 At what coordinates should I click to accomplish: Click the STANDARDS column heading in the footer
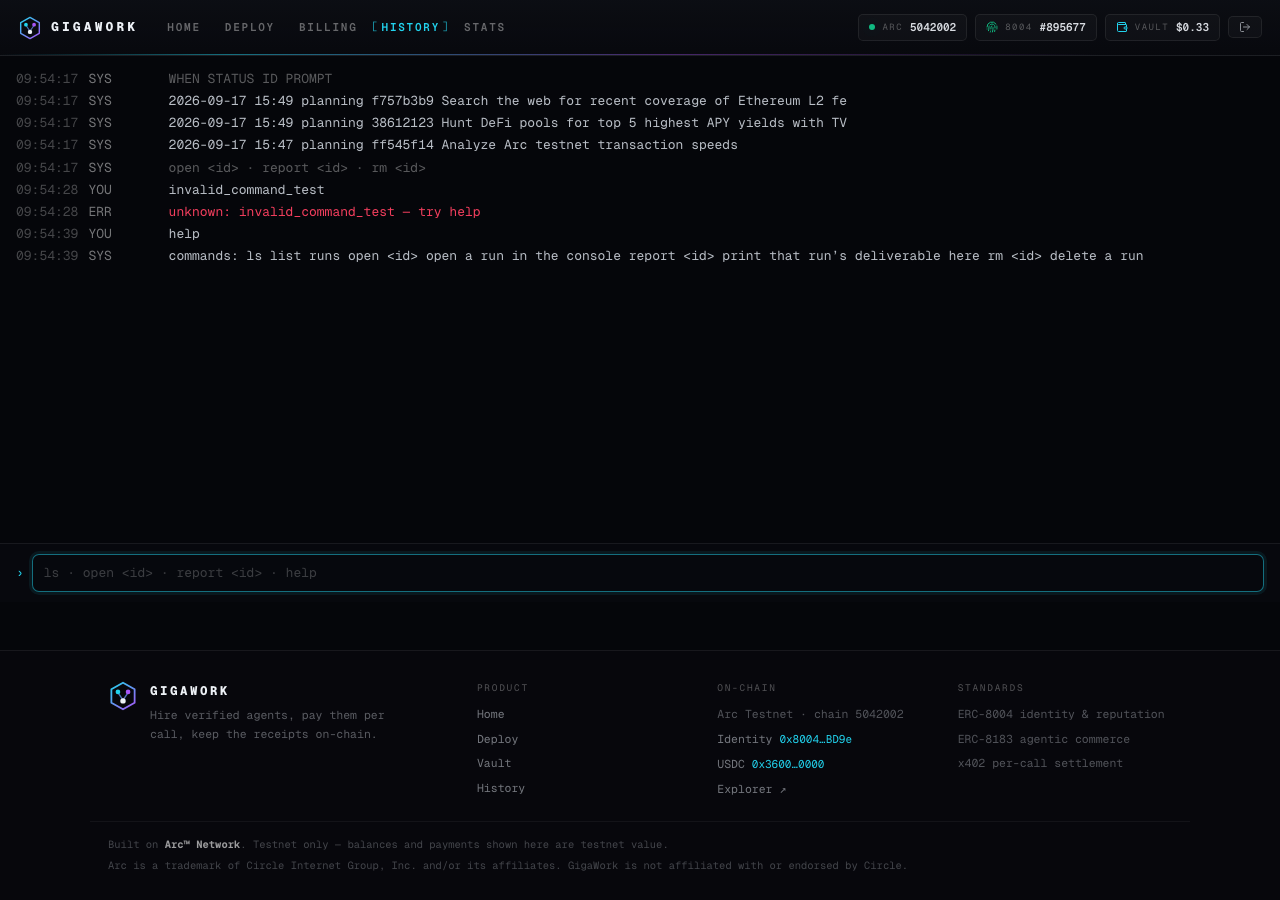[x=991, y=688]
